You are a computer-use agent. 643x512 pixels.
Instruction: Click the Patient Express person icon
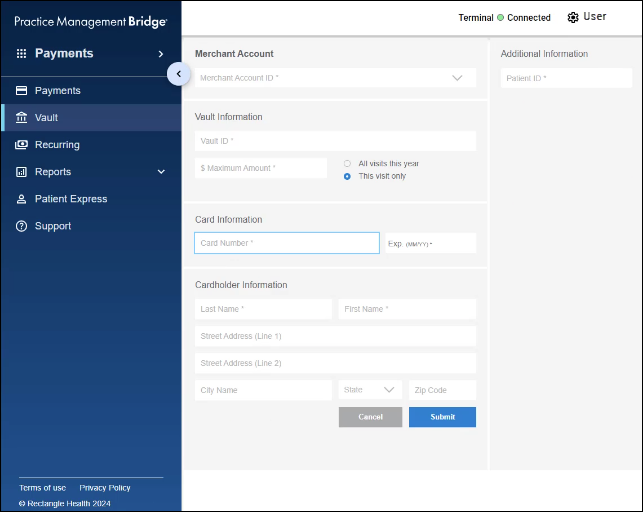pos(21,199)
